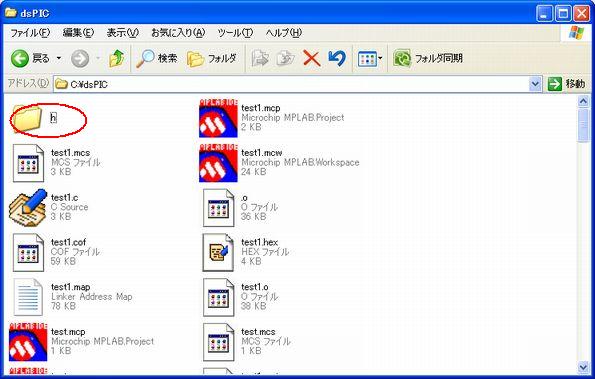Click the Move To toolbar icon
The height and width of the screenshot is (379, 595).
[x=260, y=58]
